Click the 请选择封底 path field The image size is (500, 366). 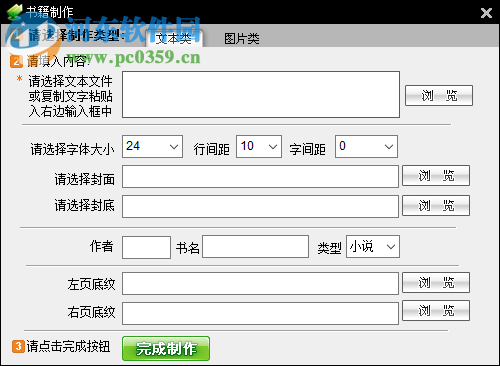pos(260,207)
